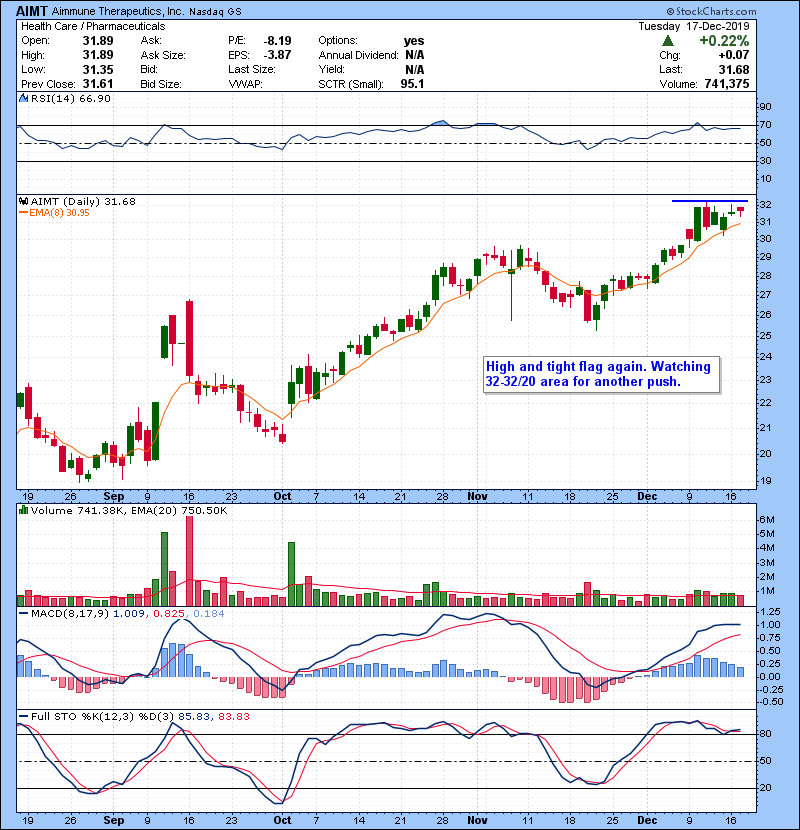Click the 19 price level on the price axis
Viewport: 800px width, 830px height.
click(766, 481)
